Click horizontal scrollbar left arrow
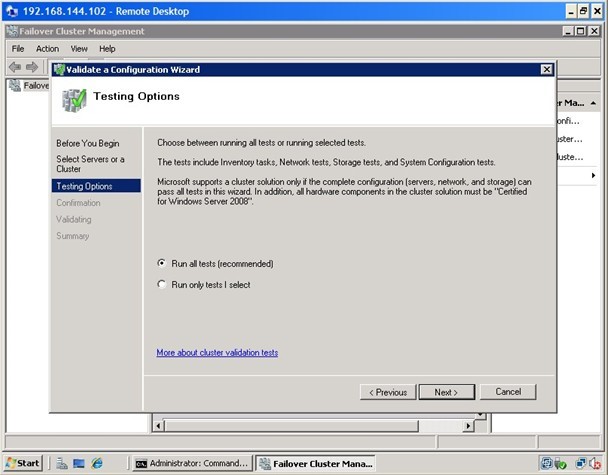This screenshot has width=608, height=475. point(158,426)
